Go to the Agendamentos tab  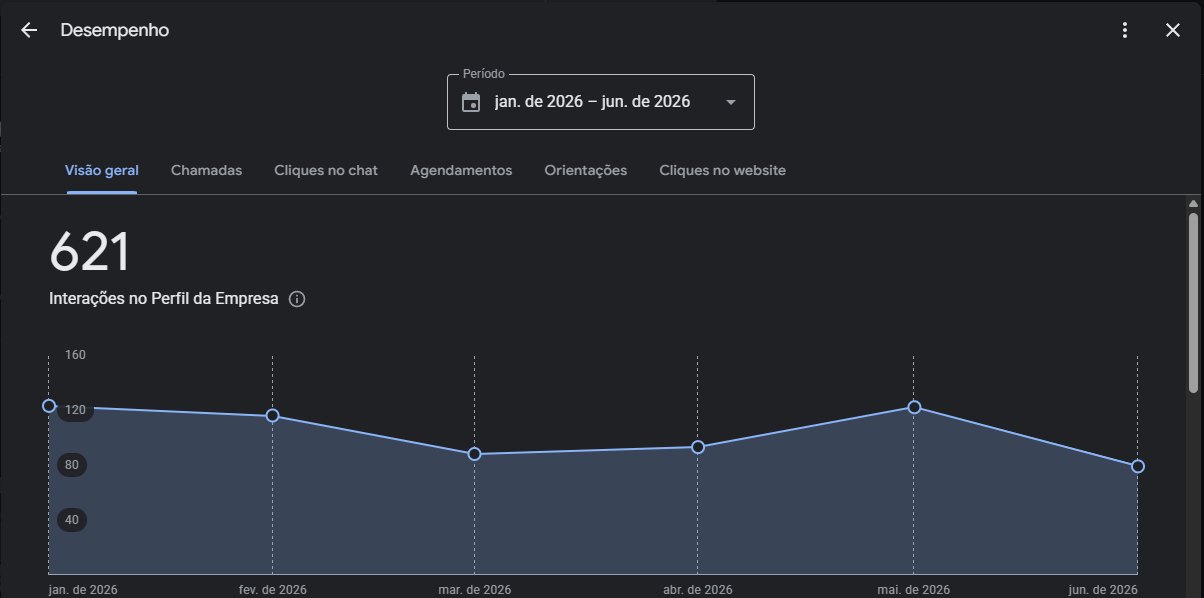[461, 170]
